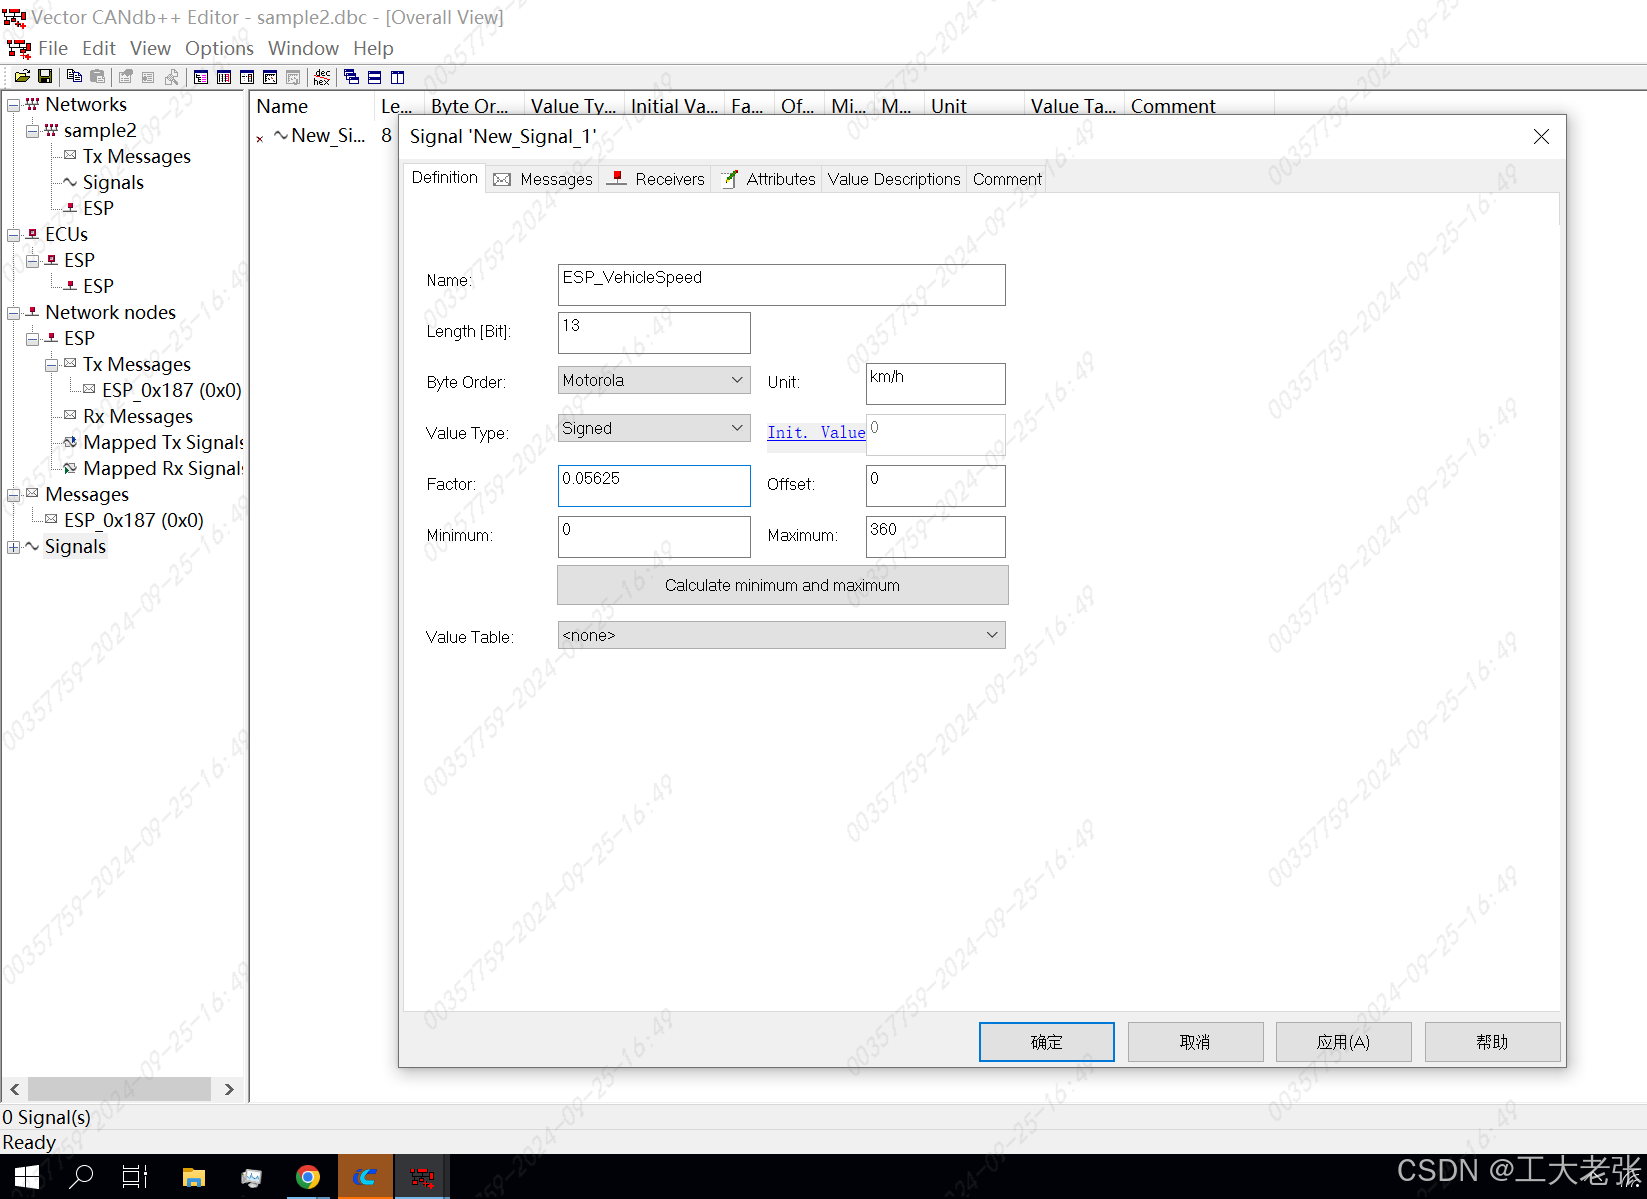The height and width of the screenshot is (1199, 1647).
Task: Open the Options menu
Action: (x=219, y=48)
